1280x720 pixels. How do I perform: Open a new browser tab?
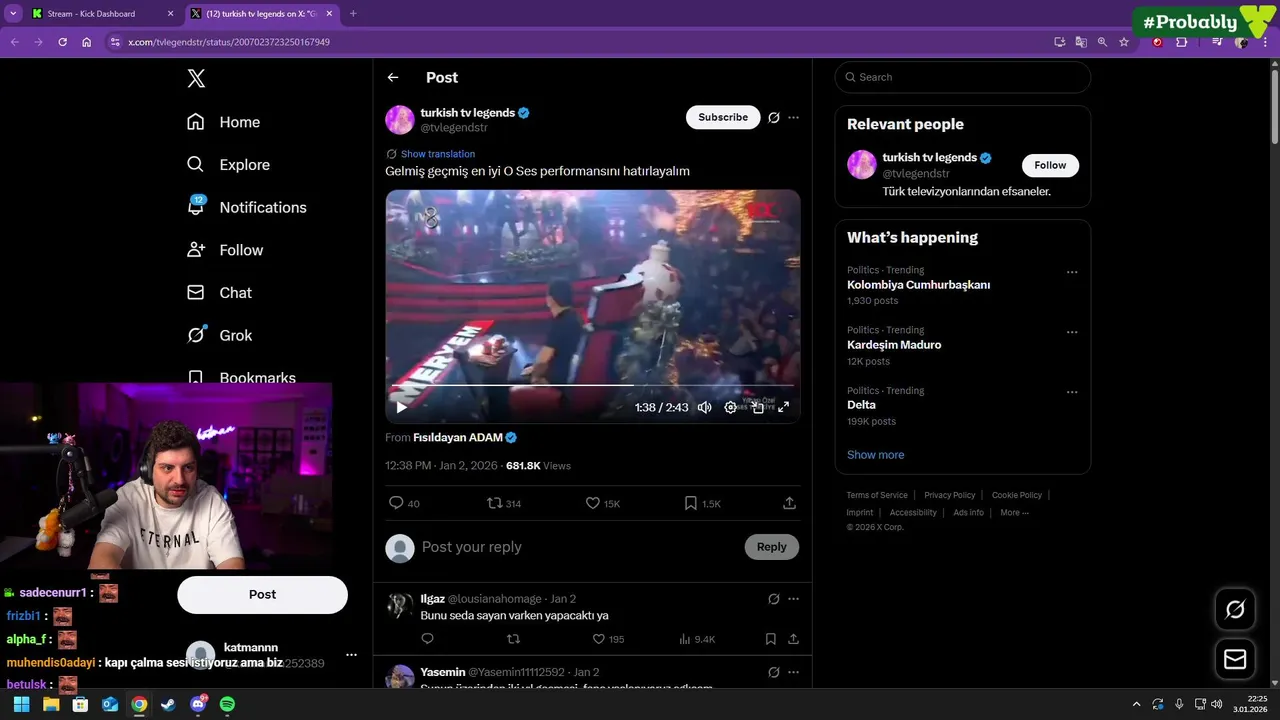pos(353,14)
